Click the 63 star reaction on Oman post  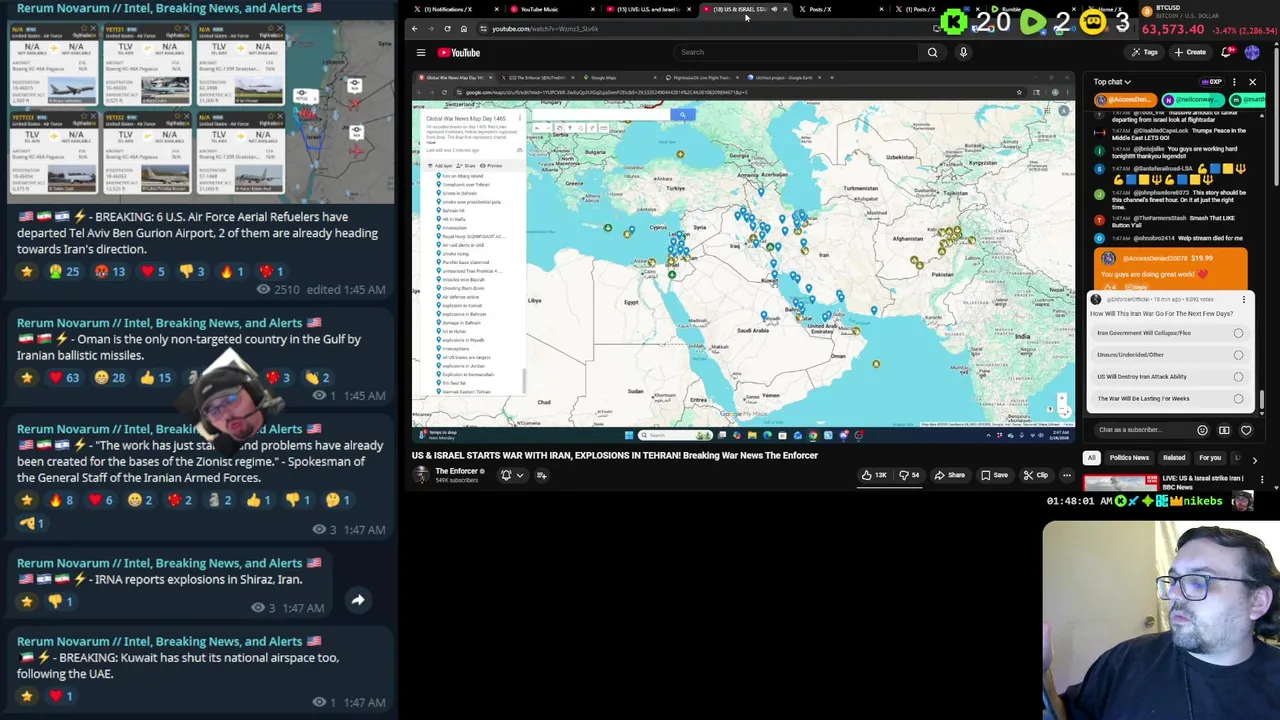62,378
